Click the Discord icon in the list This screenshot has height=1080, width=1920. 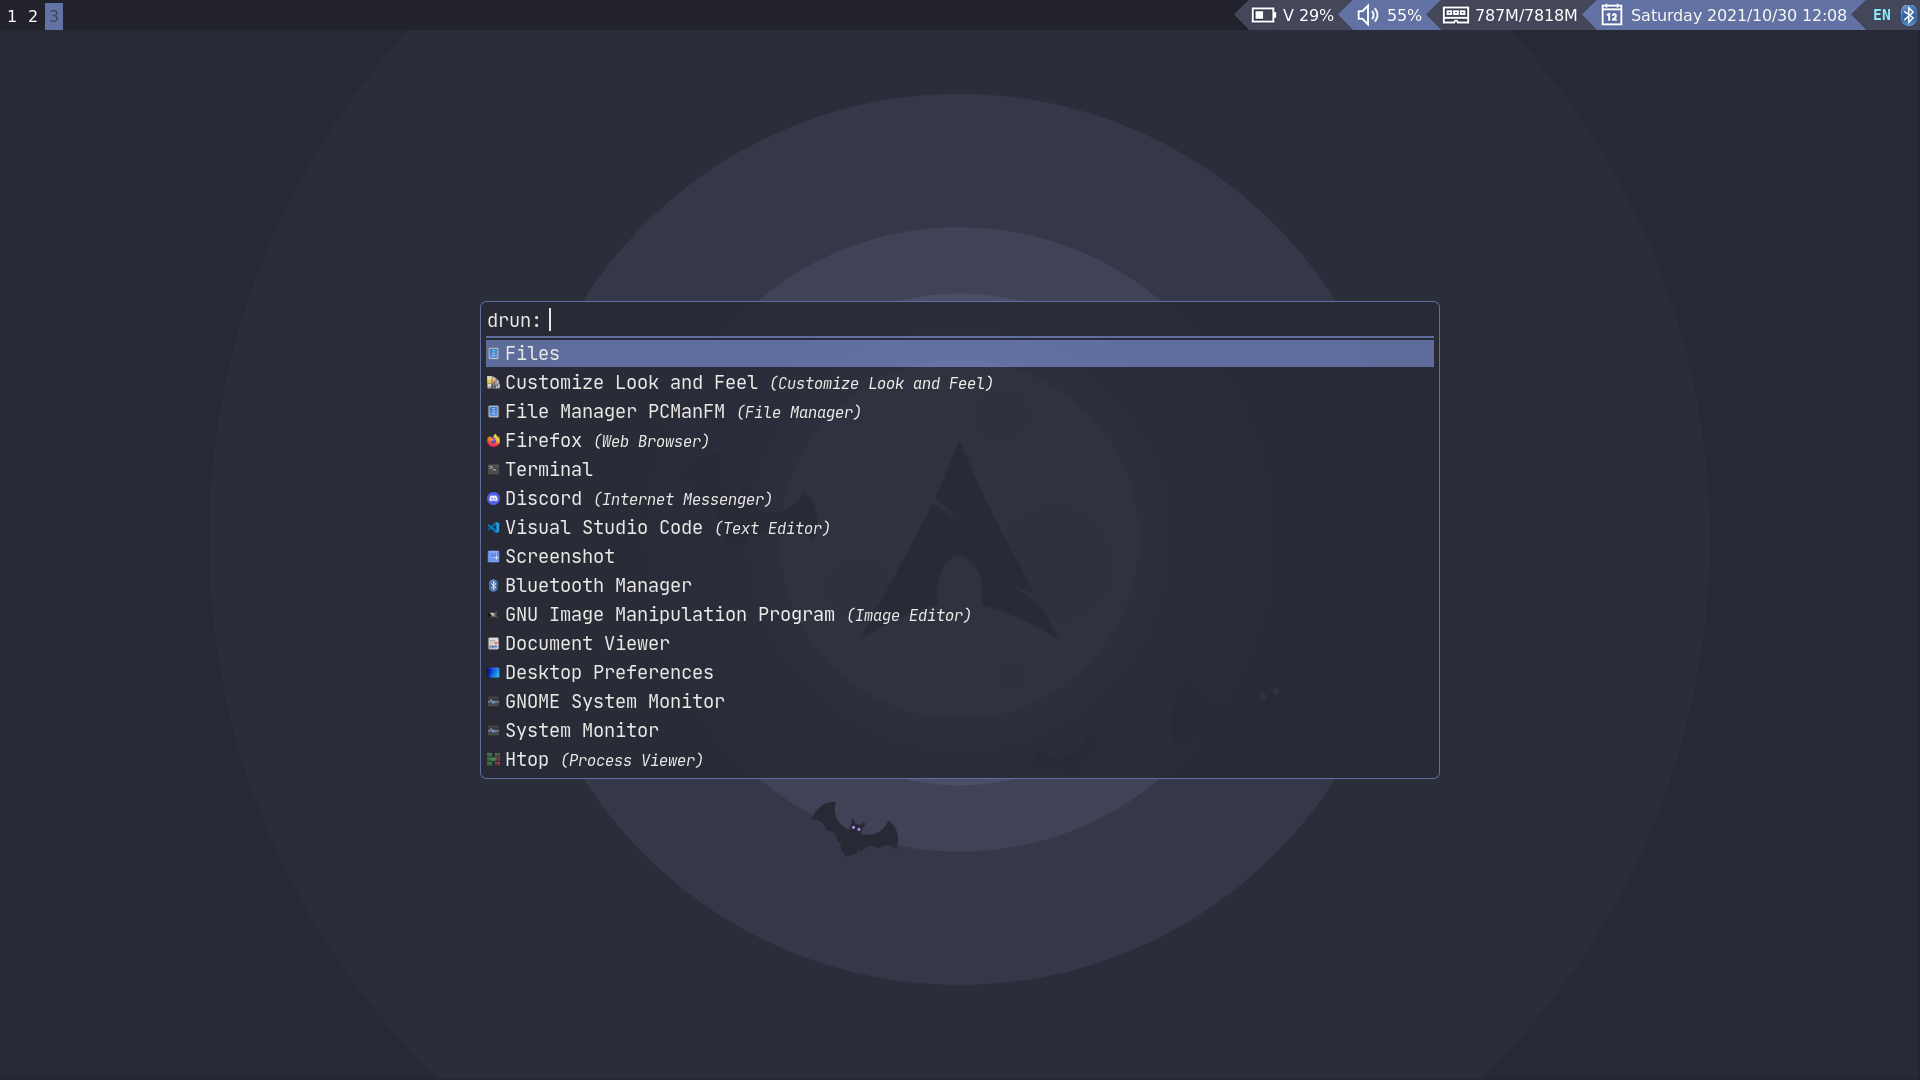pyautogui.click(x=493, y=499)
